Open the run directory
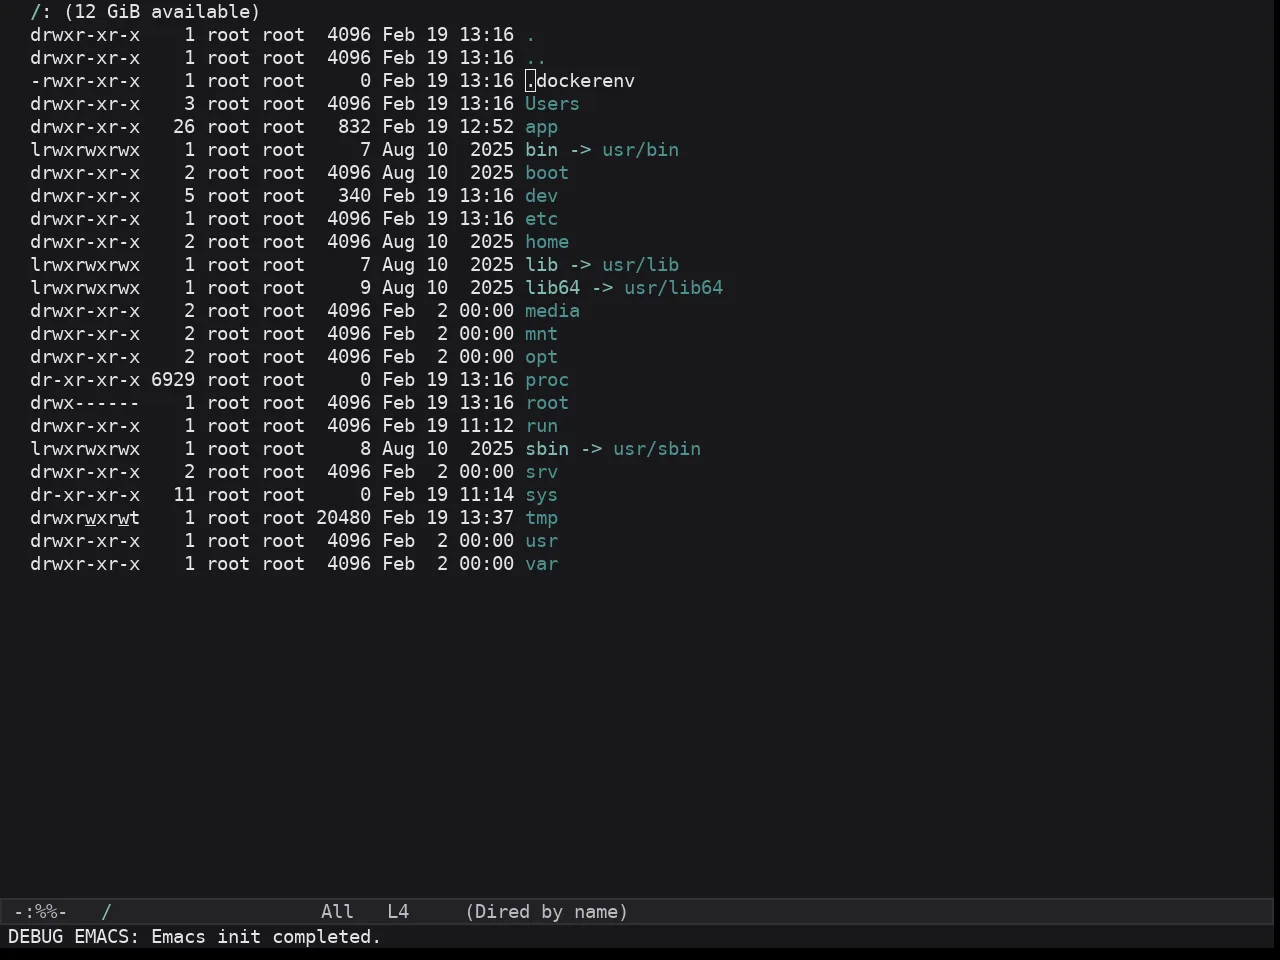Screen dimensions: 1280x960 [x=541, y=426]
